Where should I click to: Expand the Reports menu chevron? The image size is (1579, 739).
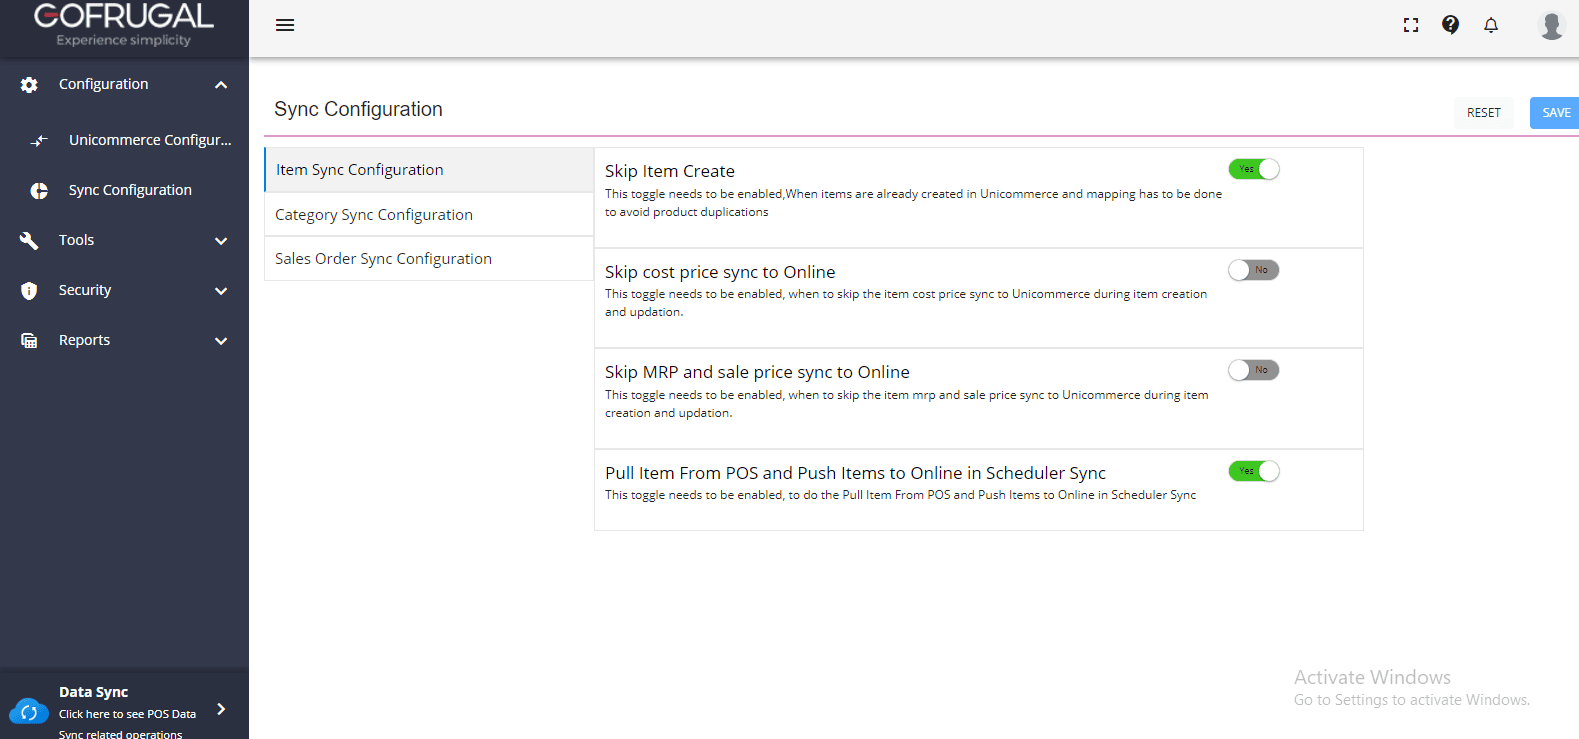coord(221,341)
